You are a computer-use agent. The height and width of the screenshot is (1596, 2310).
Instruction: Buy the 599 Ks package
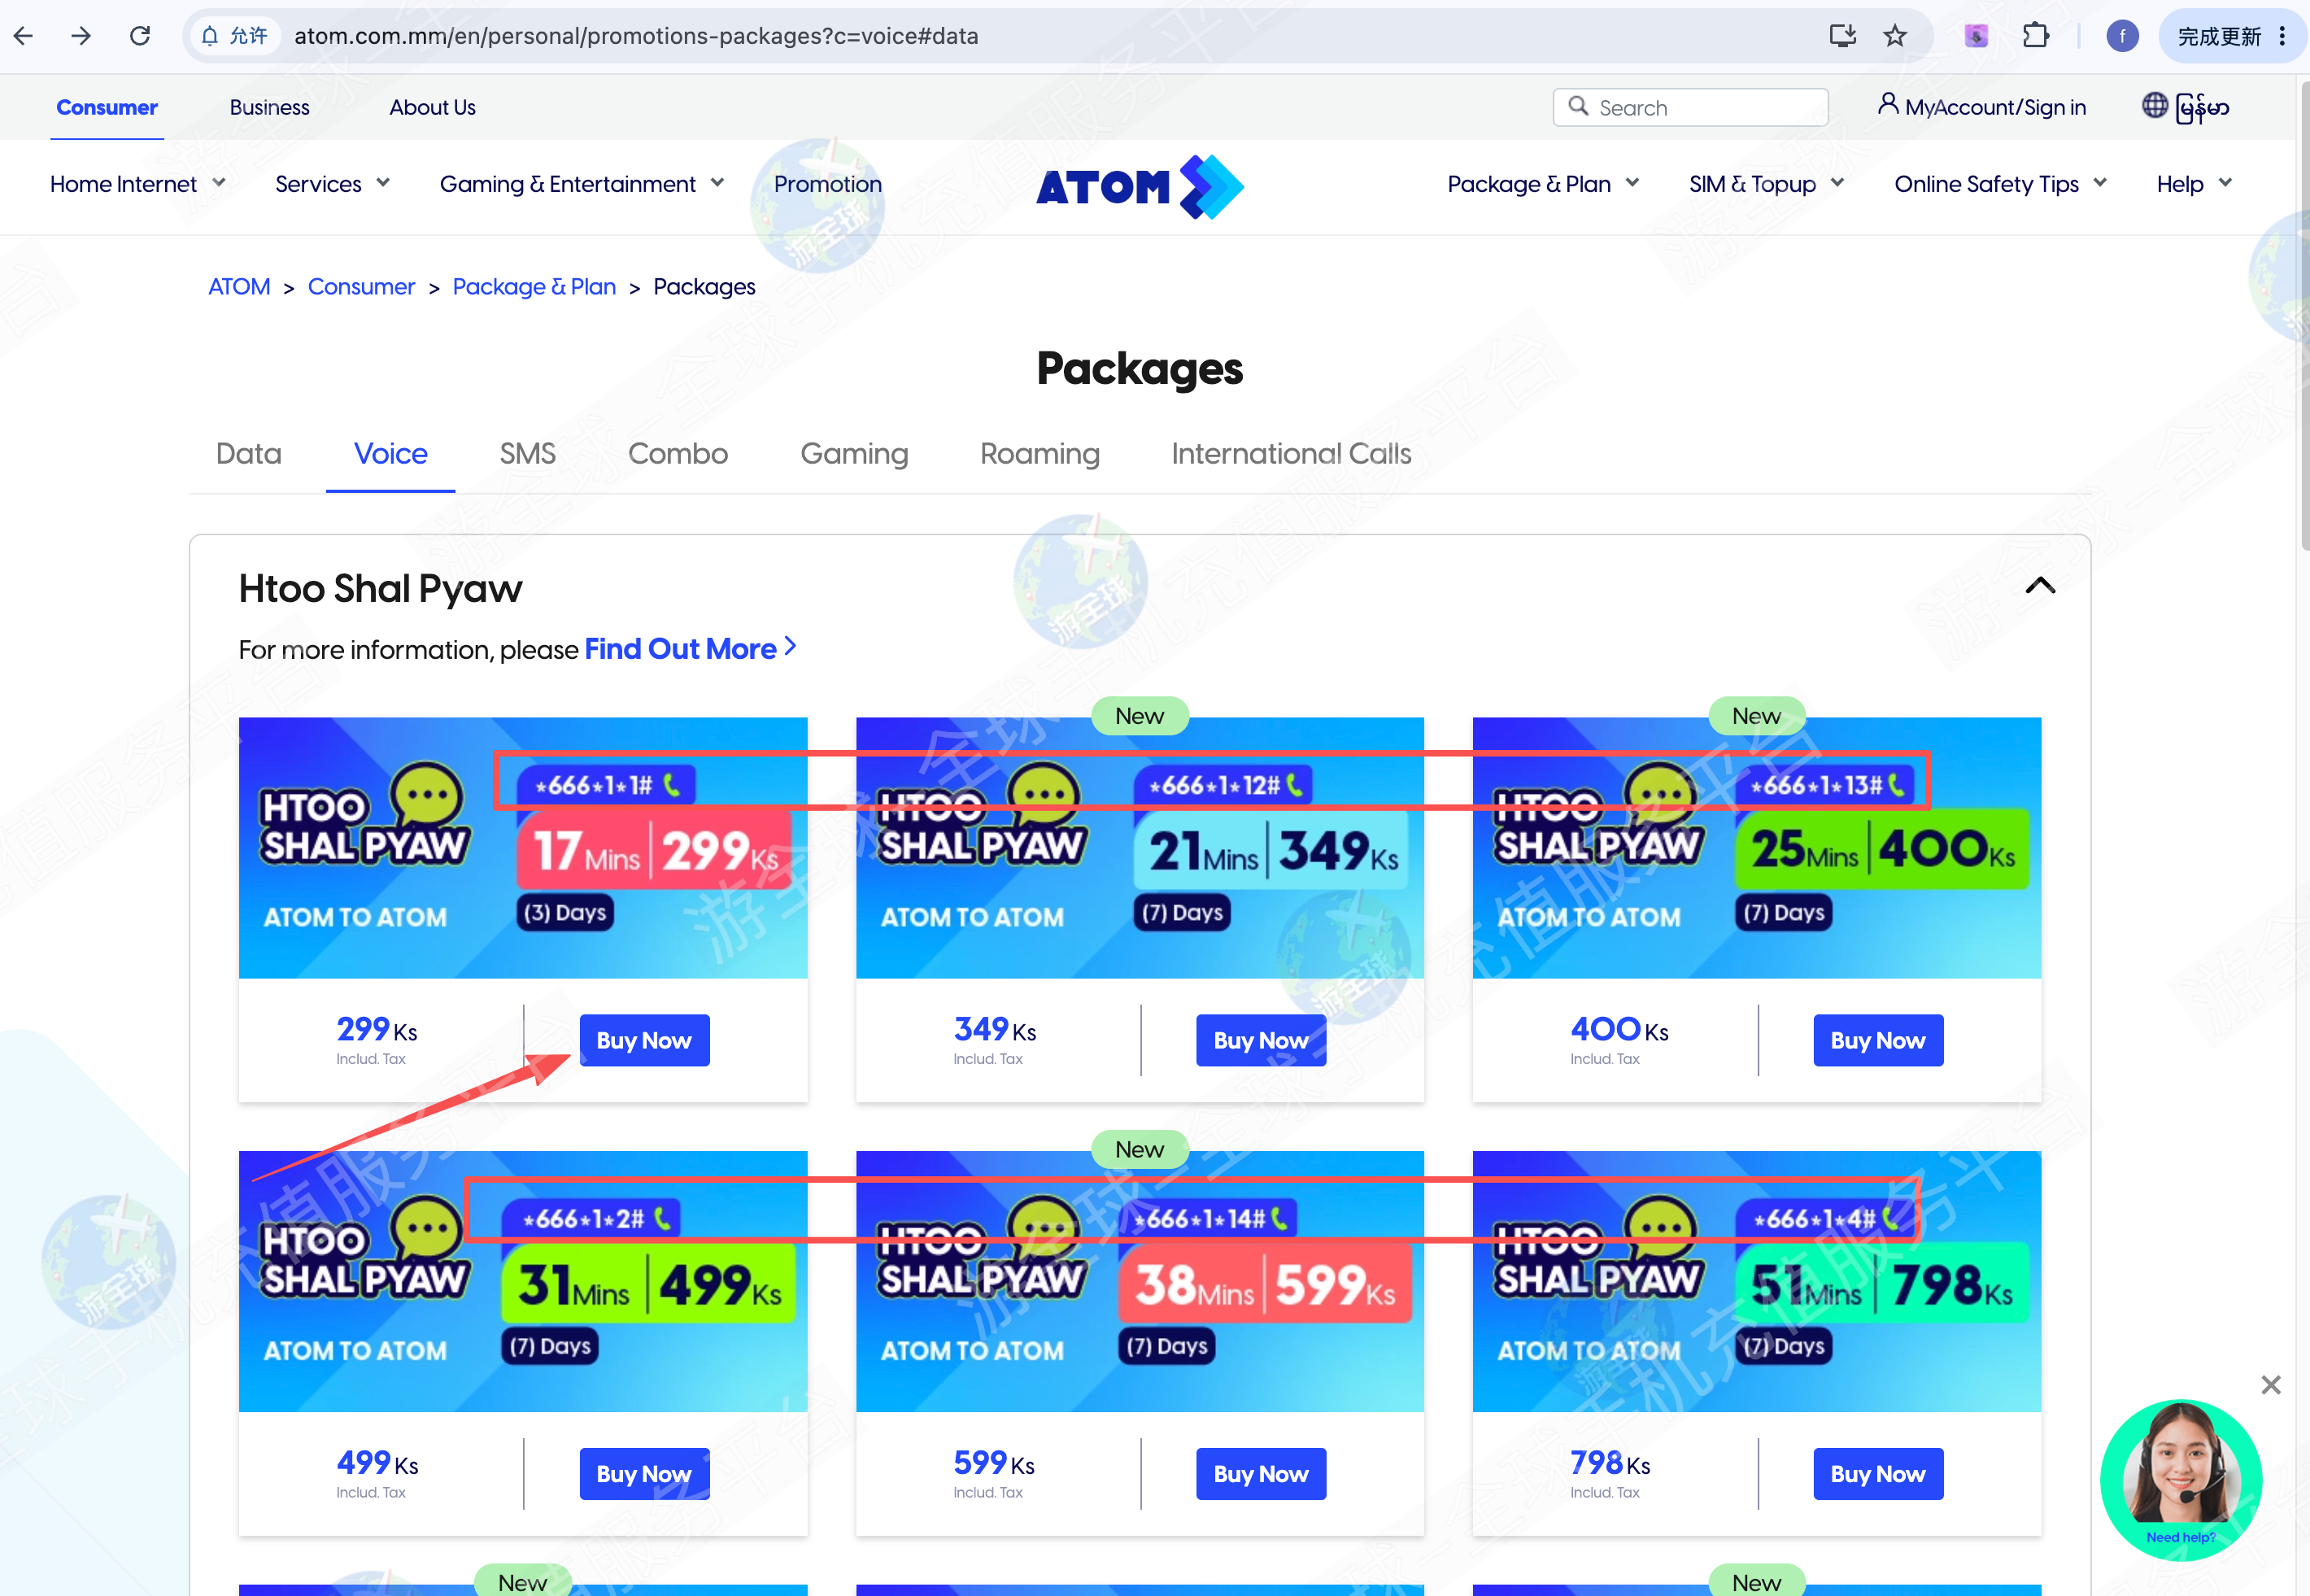click(x=1261, y=1474)
